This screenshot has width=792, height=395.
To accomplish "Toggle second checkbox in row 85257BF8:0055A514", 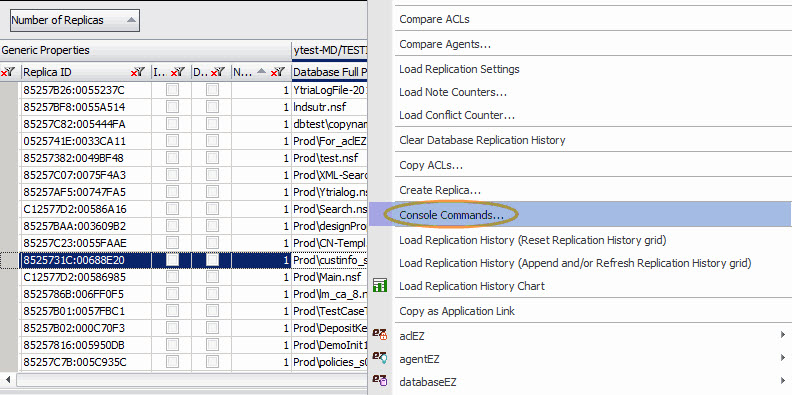I will (x=212, y=107).
